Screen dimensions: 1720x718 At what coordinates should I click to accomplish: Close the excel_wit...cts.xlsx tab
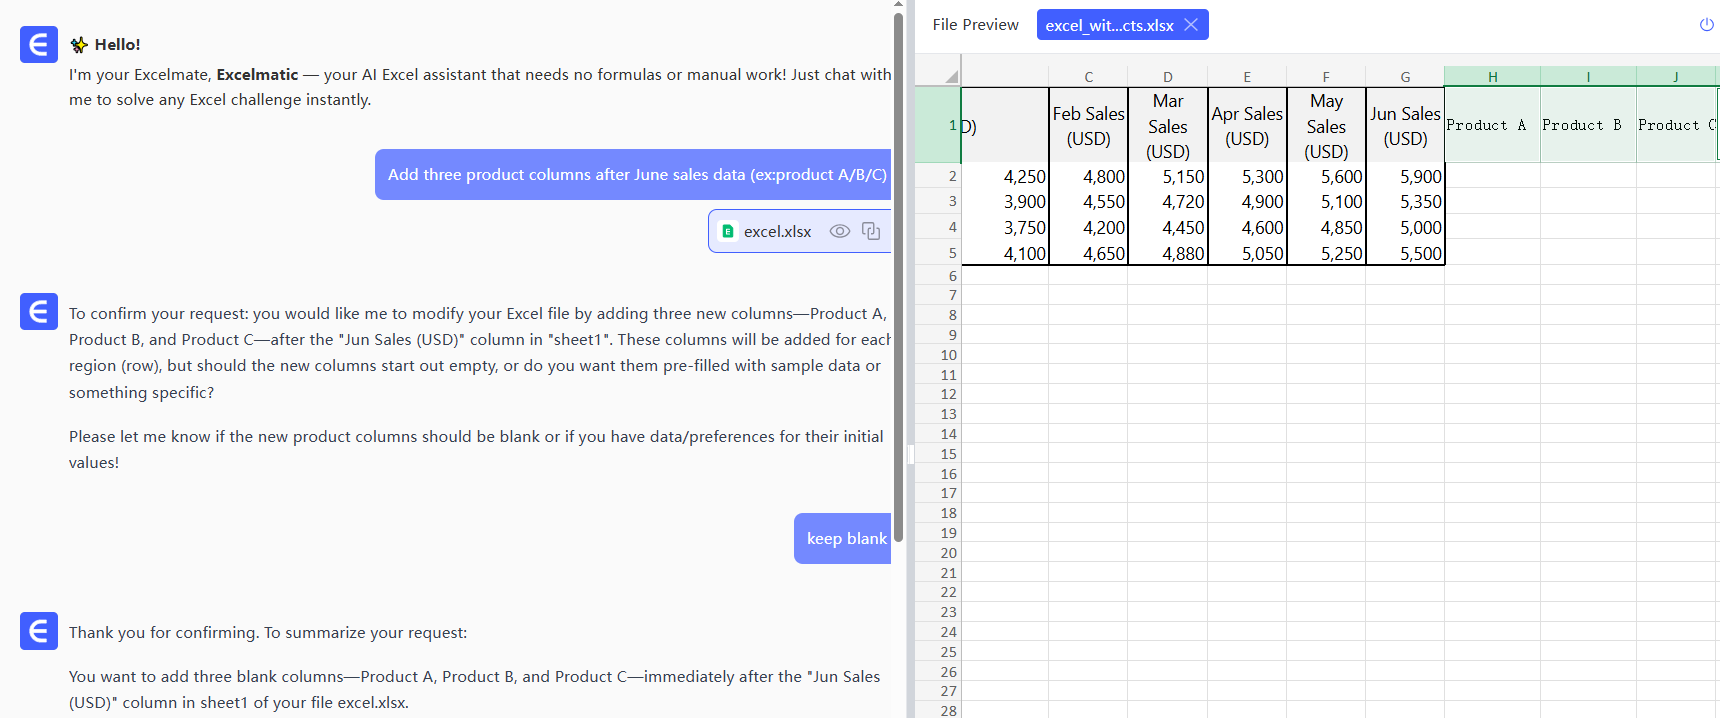point(1191,25)
